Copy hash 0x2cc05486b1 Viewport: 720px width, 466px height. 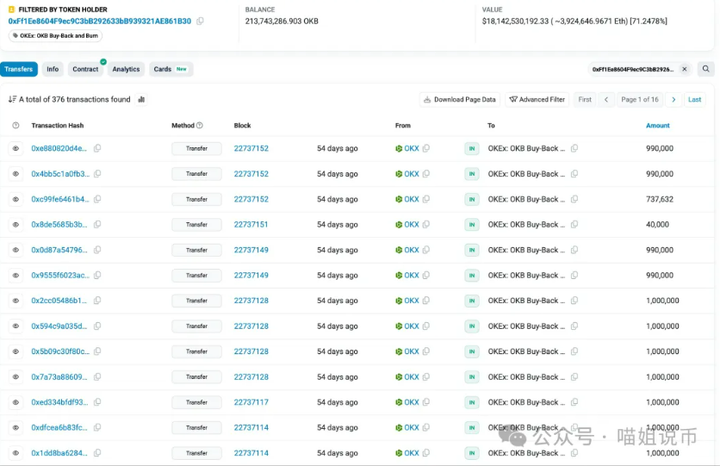[x=97, y=301]
